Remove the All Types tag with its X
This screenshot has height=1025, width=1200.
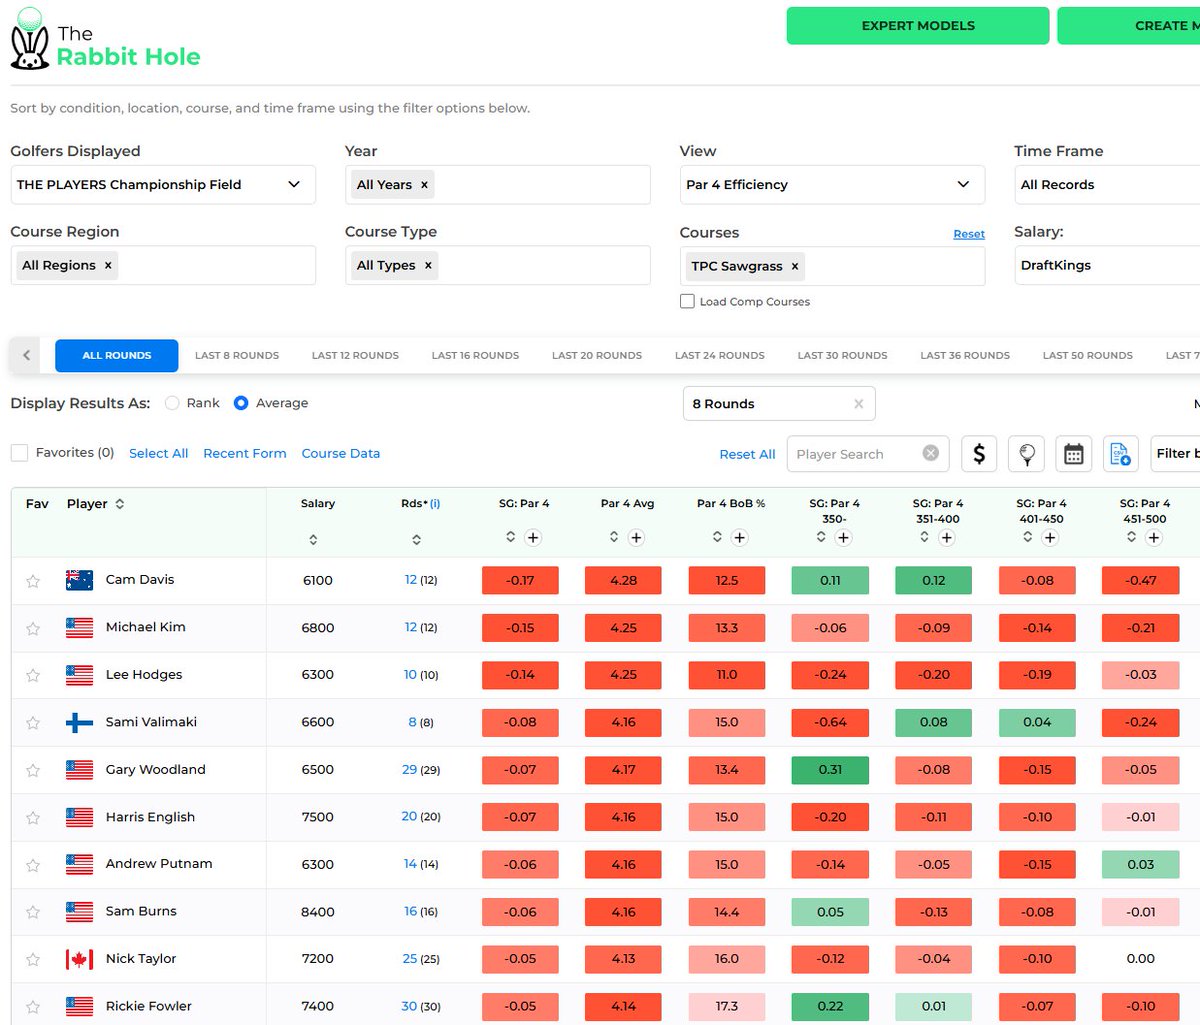click(428, 265)
